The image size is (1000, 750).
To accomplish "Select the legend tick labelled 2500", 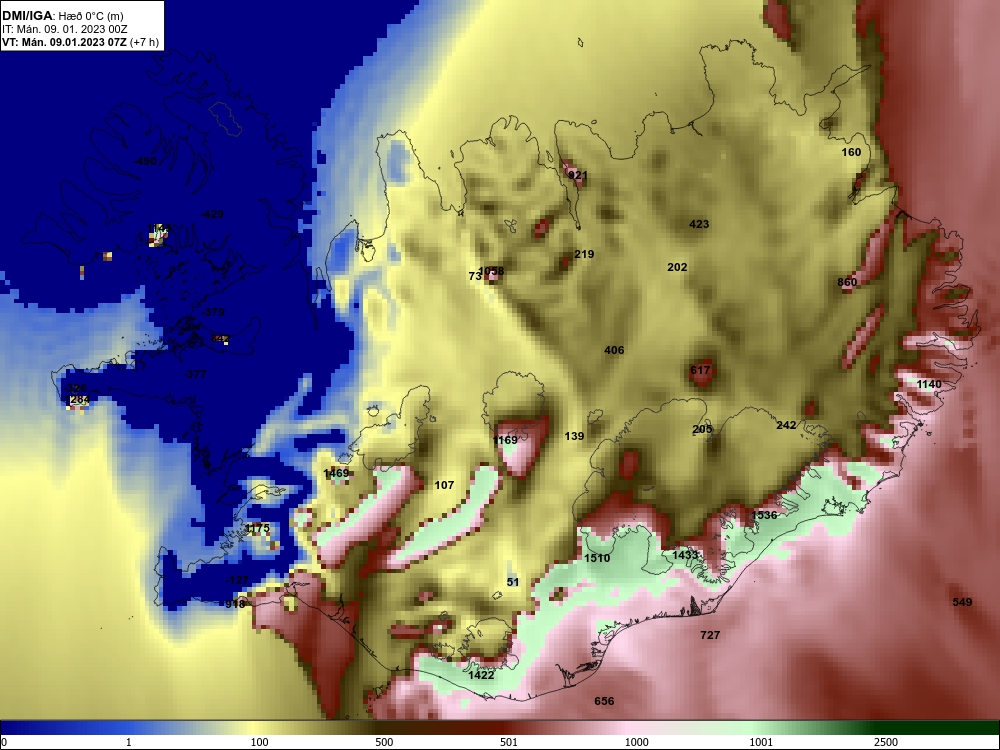I will (886, 742).
